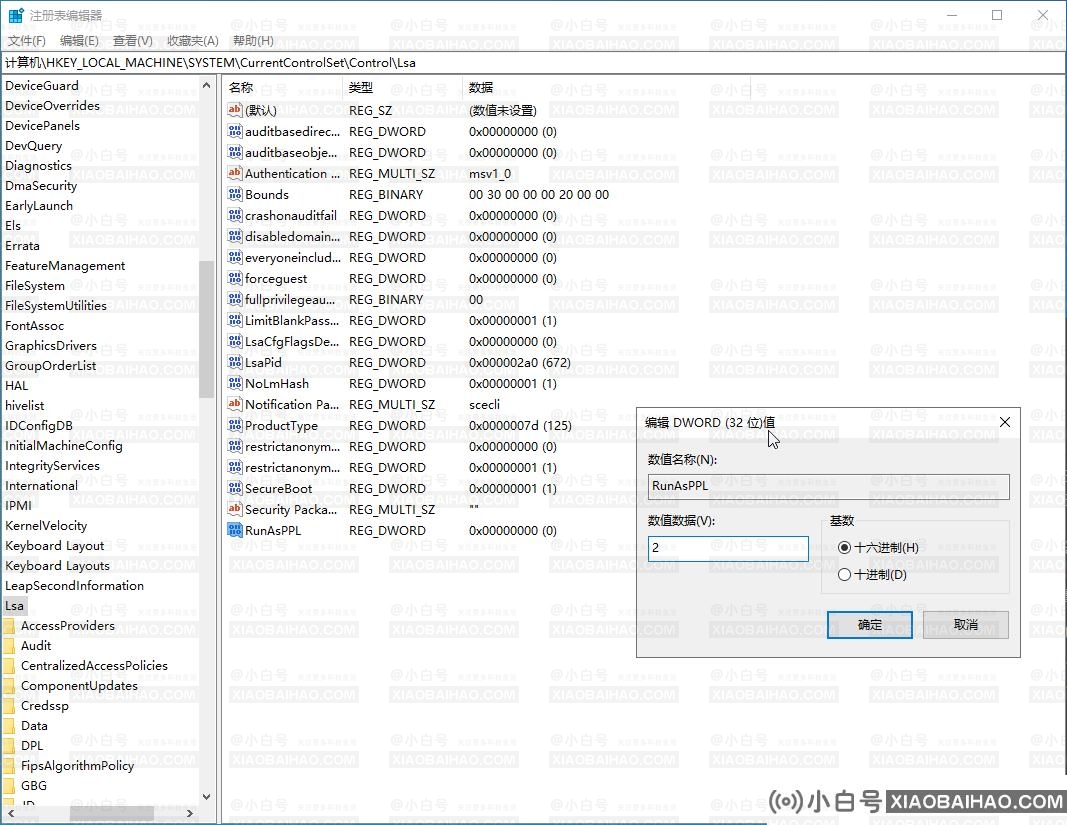The image size is (1067, 825).
Task: Select the Keyboard Layouts key
Action: coord(57,566)
